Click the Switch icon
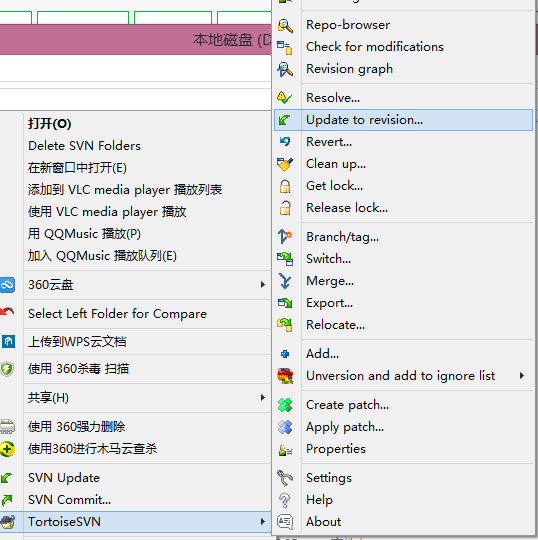 (285, 259)
